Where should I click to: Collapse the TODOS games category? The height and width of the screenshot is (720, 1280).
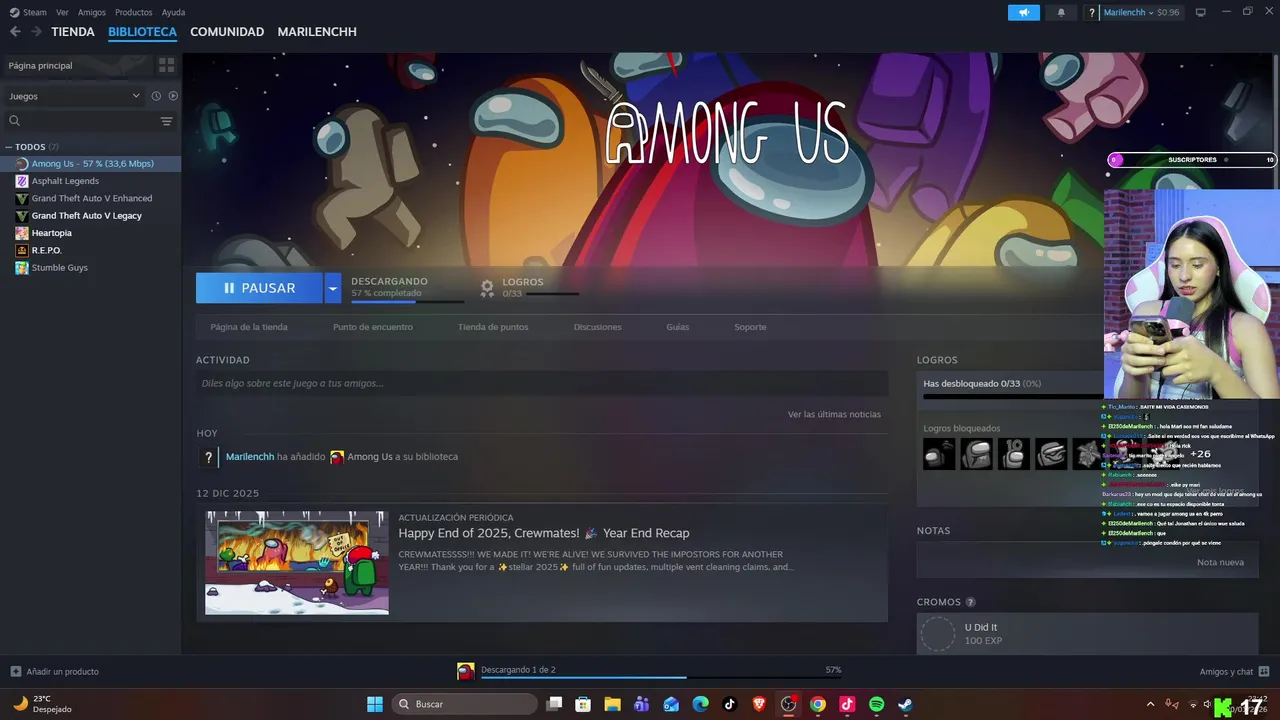click(9, 147)
